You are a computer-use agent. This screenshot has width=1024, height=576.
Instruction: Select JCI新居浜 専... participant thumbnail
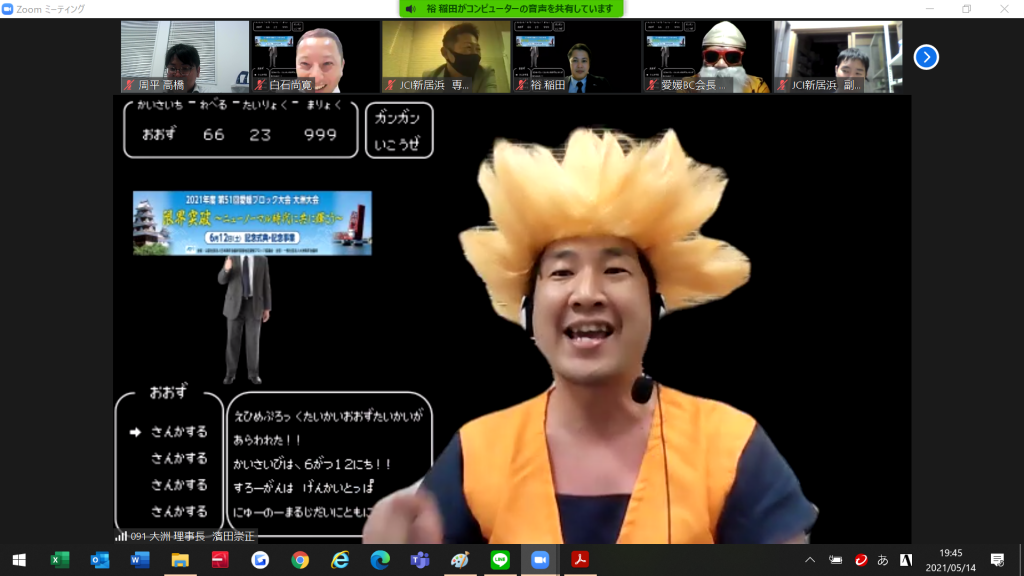(446, 56)
